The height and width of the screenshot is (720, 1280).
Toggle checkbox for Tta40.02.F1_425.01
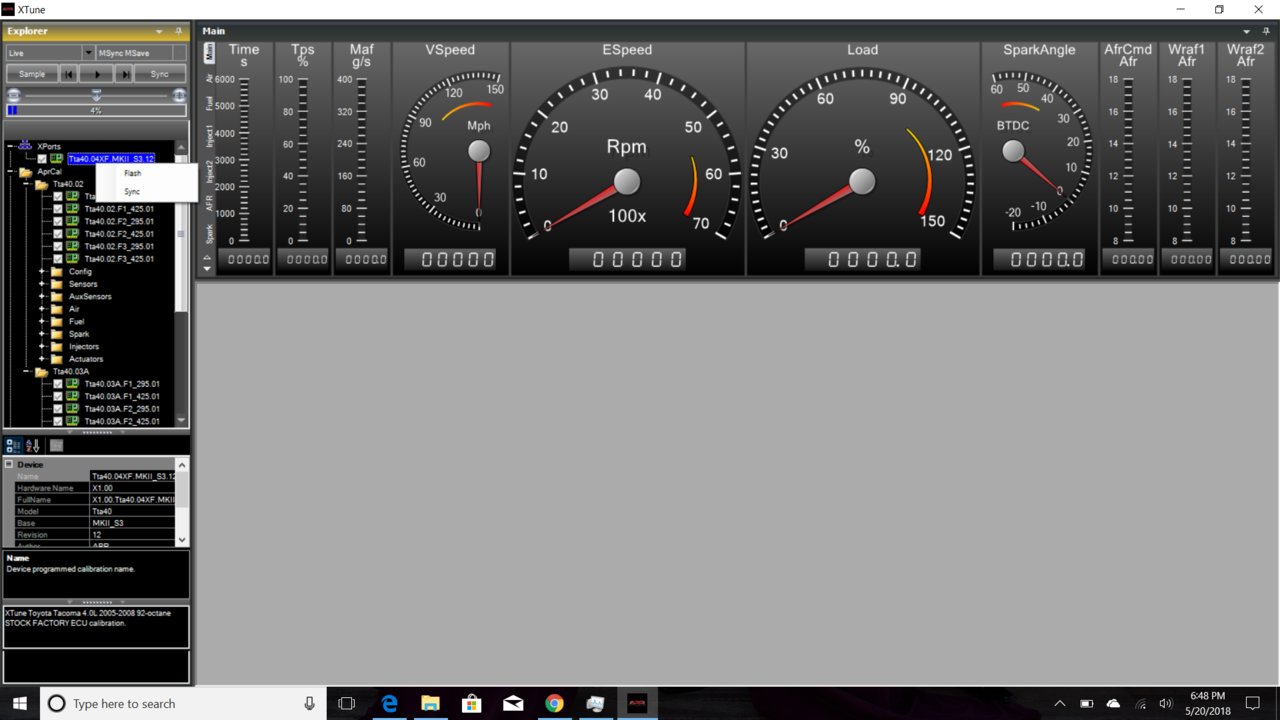[x=58, y=209]
